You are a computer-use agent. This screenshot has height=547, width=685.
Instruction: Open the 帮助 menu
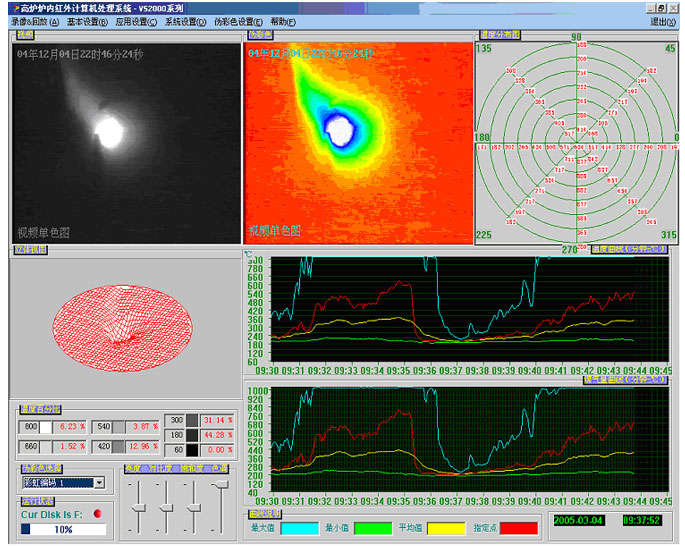pyautogui.click(x=283, y=21)
